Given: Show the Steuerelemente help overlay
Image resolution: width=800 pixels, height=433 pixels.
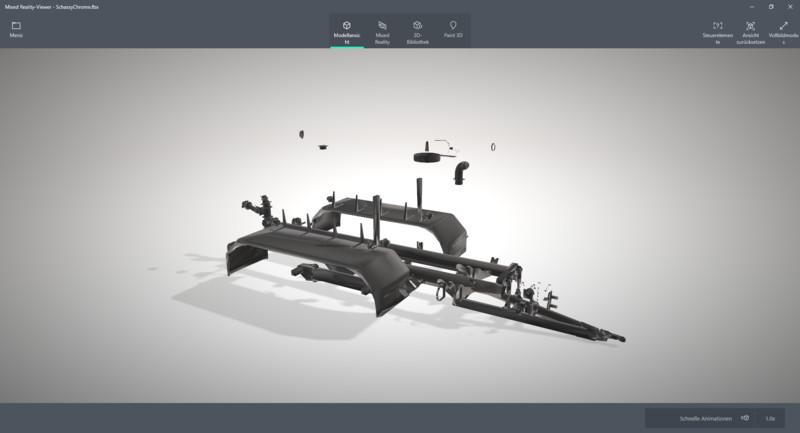Looking at the screenshot, I should click(x=717, y=32).
